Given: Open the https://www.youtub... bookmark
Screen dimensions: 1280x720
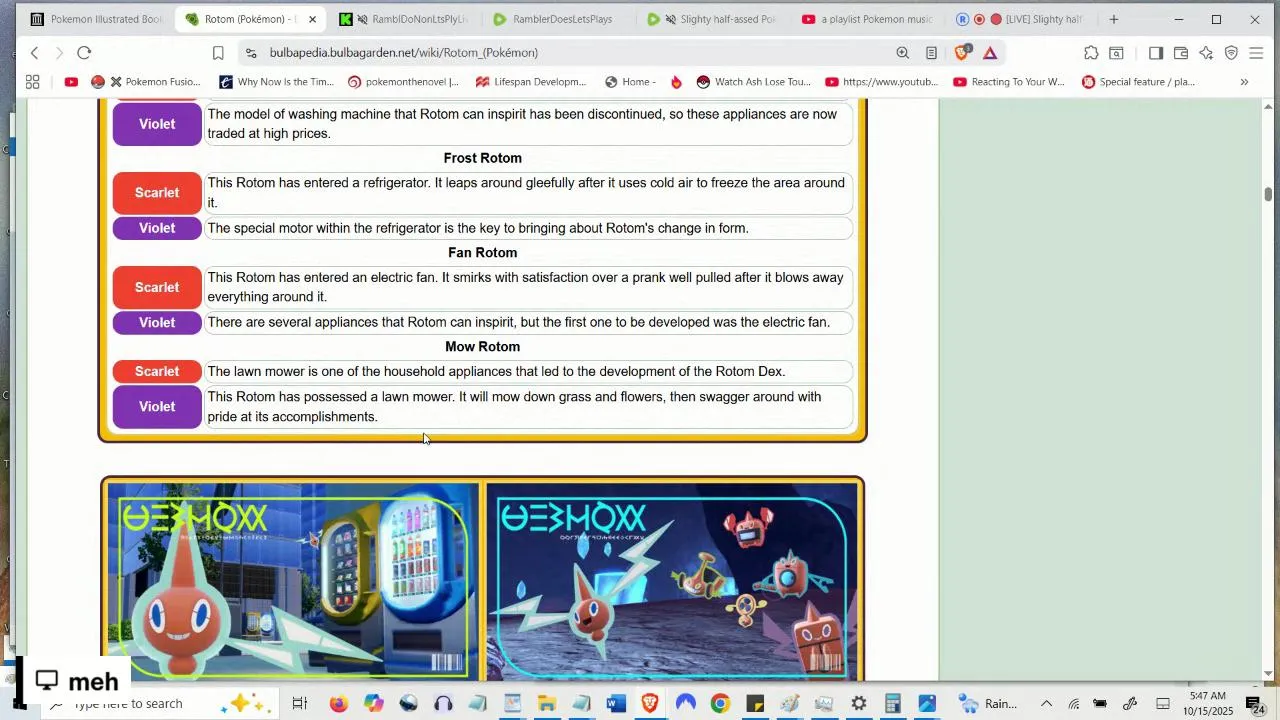Looking at the screenshot, I should (x=881, y=82).
